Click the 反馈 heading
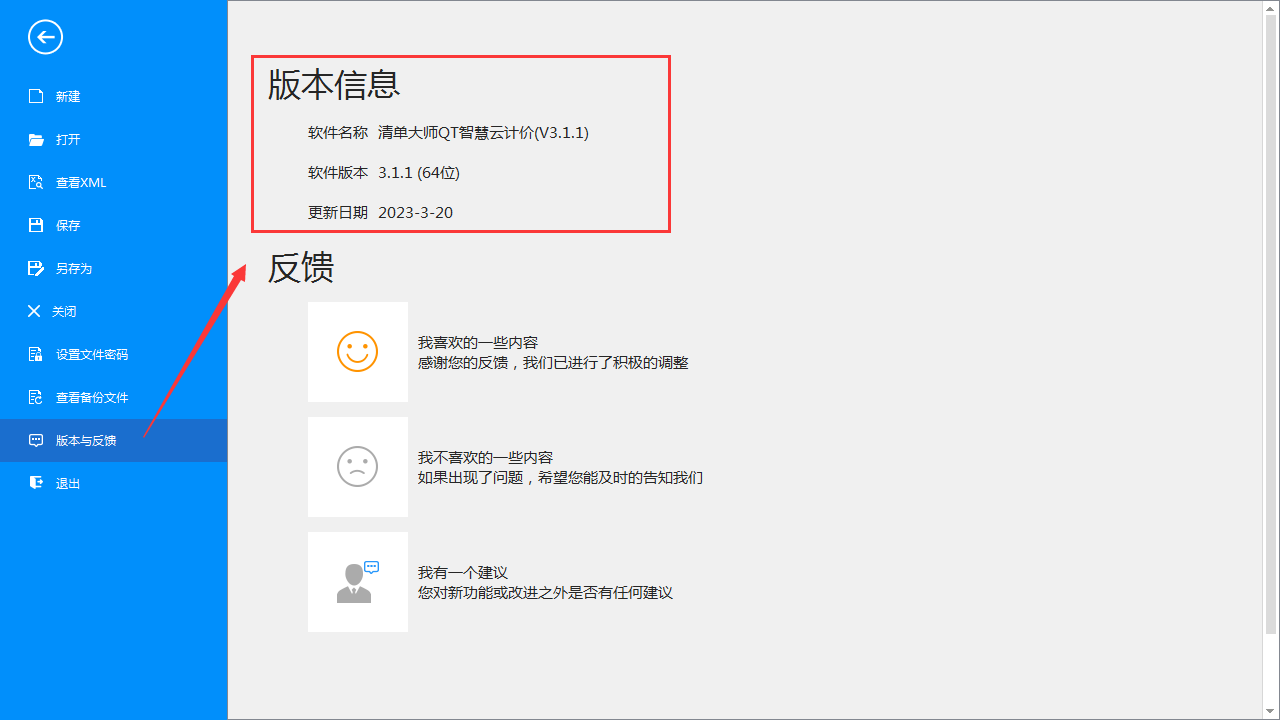The height and width of the screenshot is (720, 1280). coord(301,267)
